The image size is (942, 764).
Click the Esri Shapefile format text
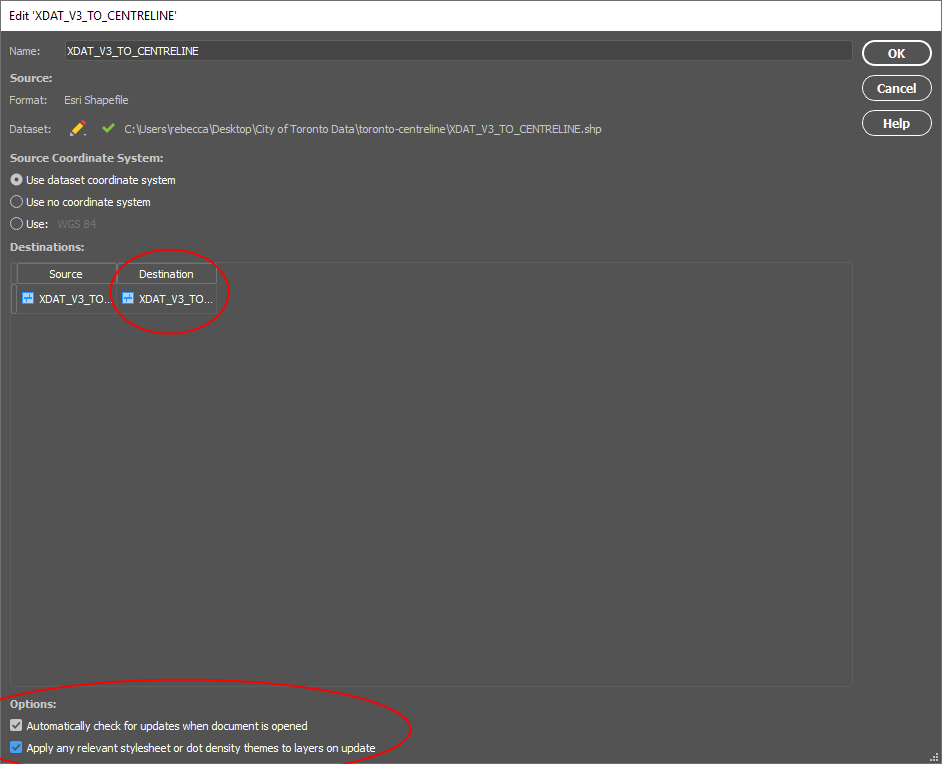coord(96,100)
